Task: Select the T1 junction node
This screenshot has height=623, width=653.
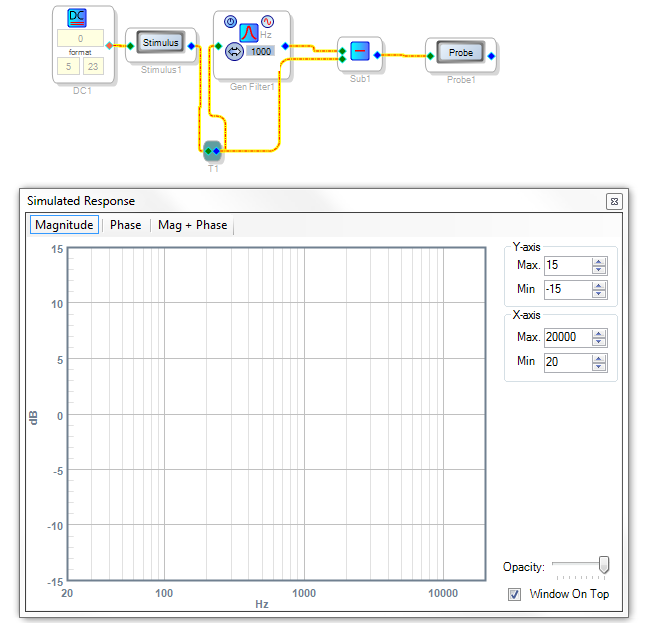Action: pos(212,151)
